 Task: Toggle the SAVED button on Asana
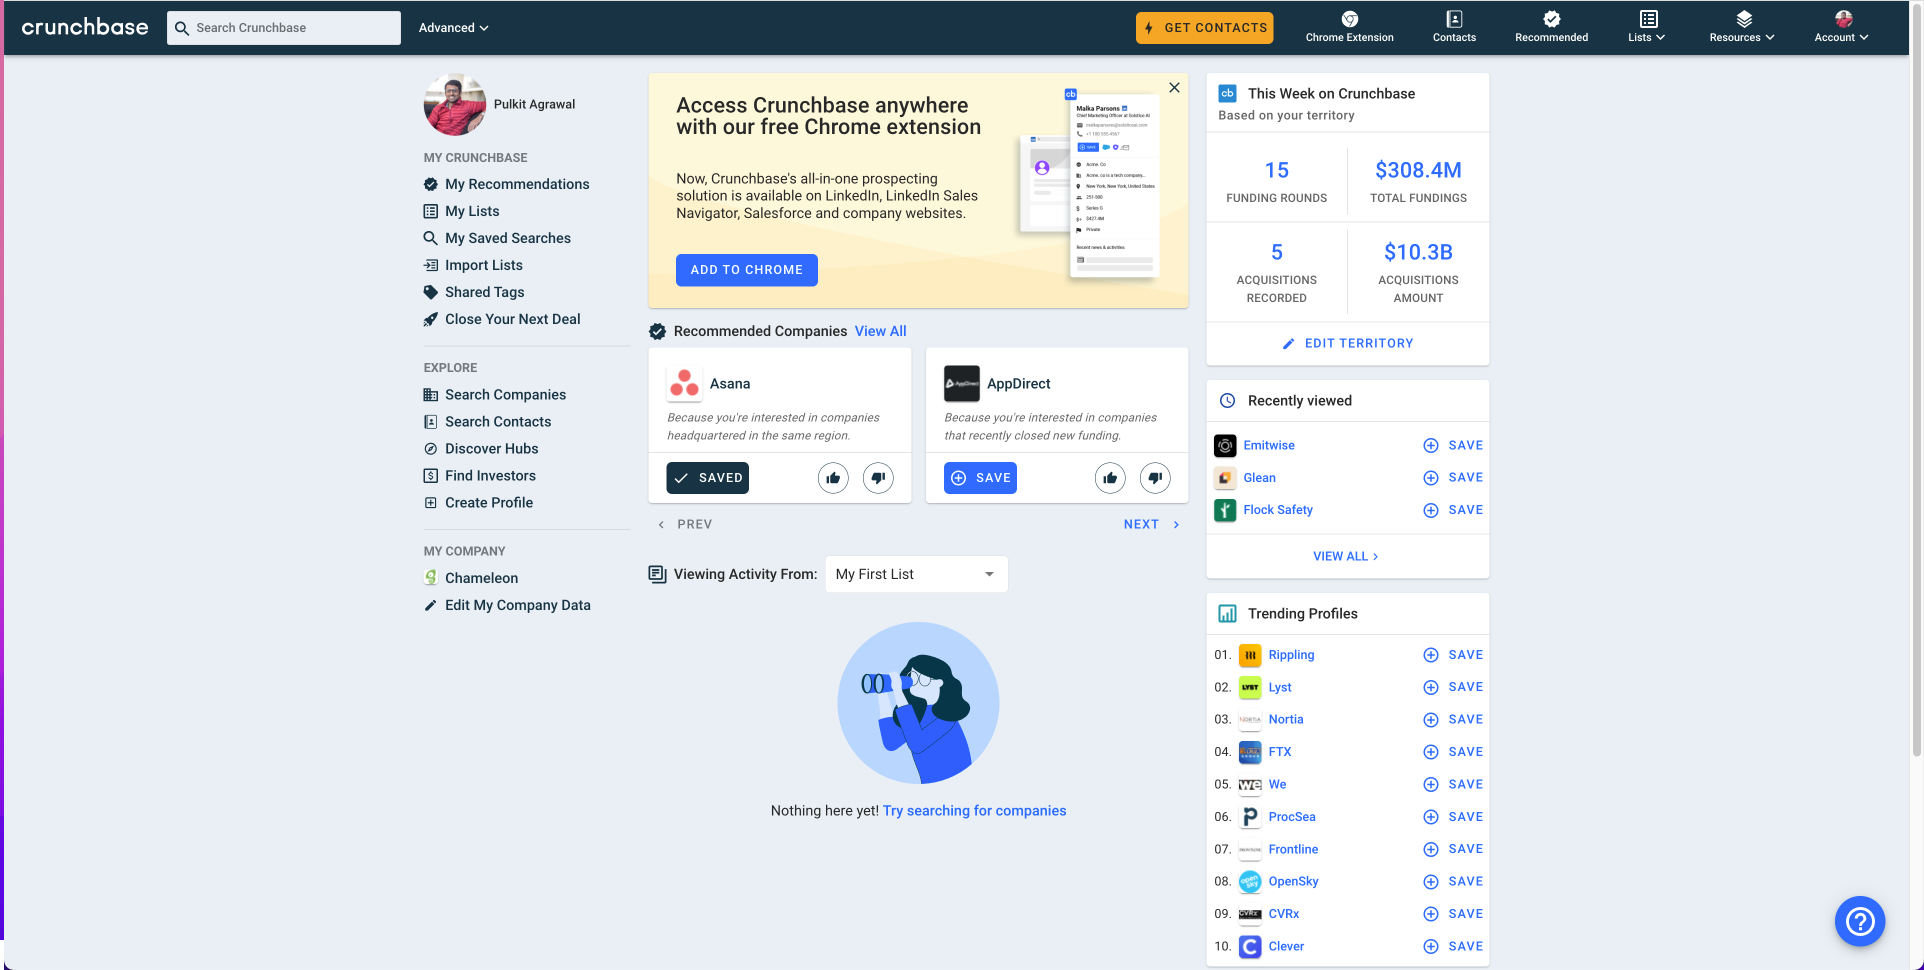tap(708, 478)
